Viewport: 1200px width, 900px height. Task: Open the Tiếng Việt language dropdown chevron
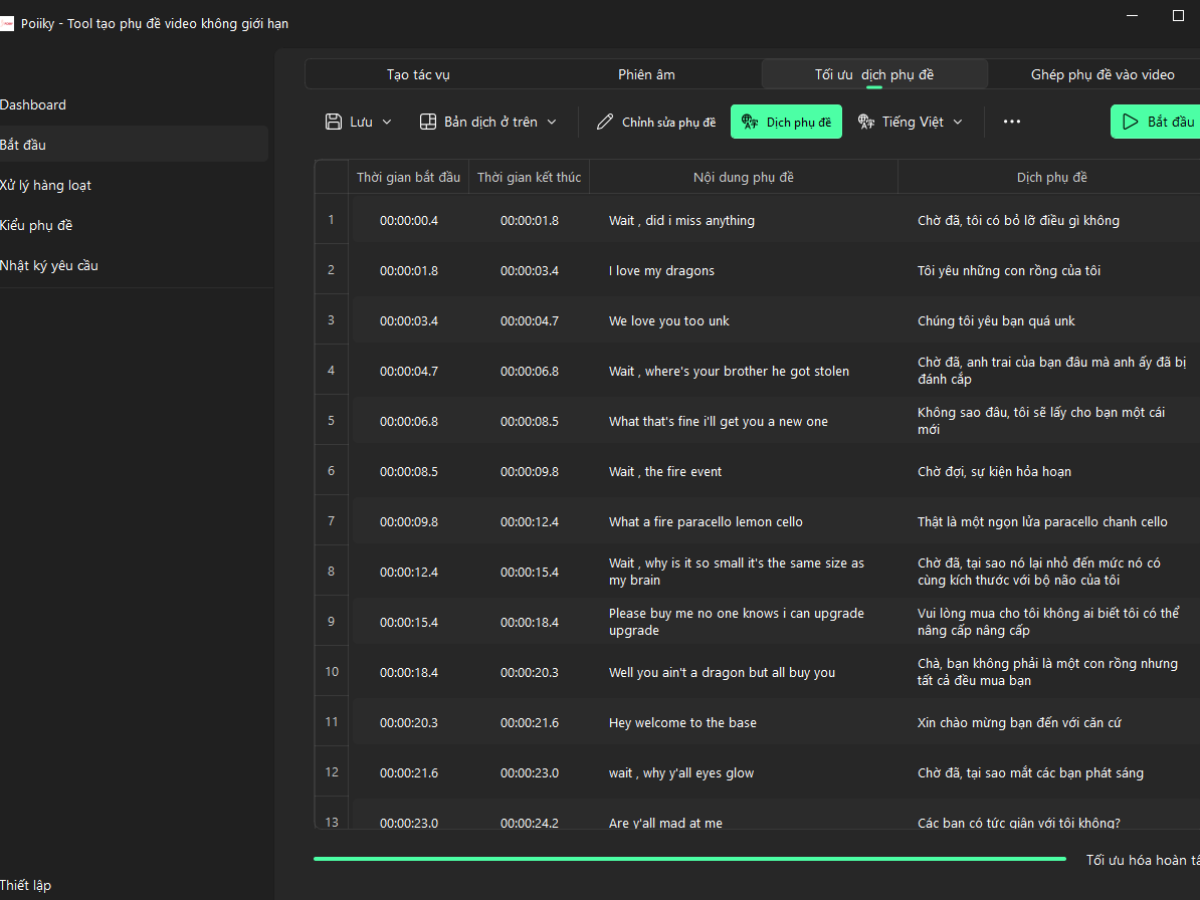tap(958, 122)
